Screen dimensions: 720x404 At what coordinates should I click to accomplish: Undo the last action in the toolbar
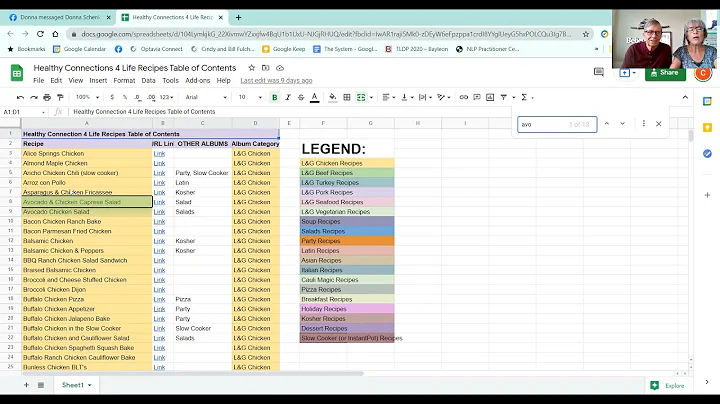tap(20, 97)
